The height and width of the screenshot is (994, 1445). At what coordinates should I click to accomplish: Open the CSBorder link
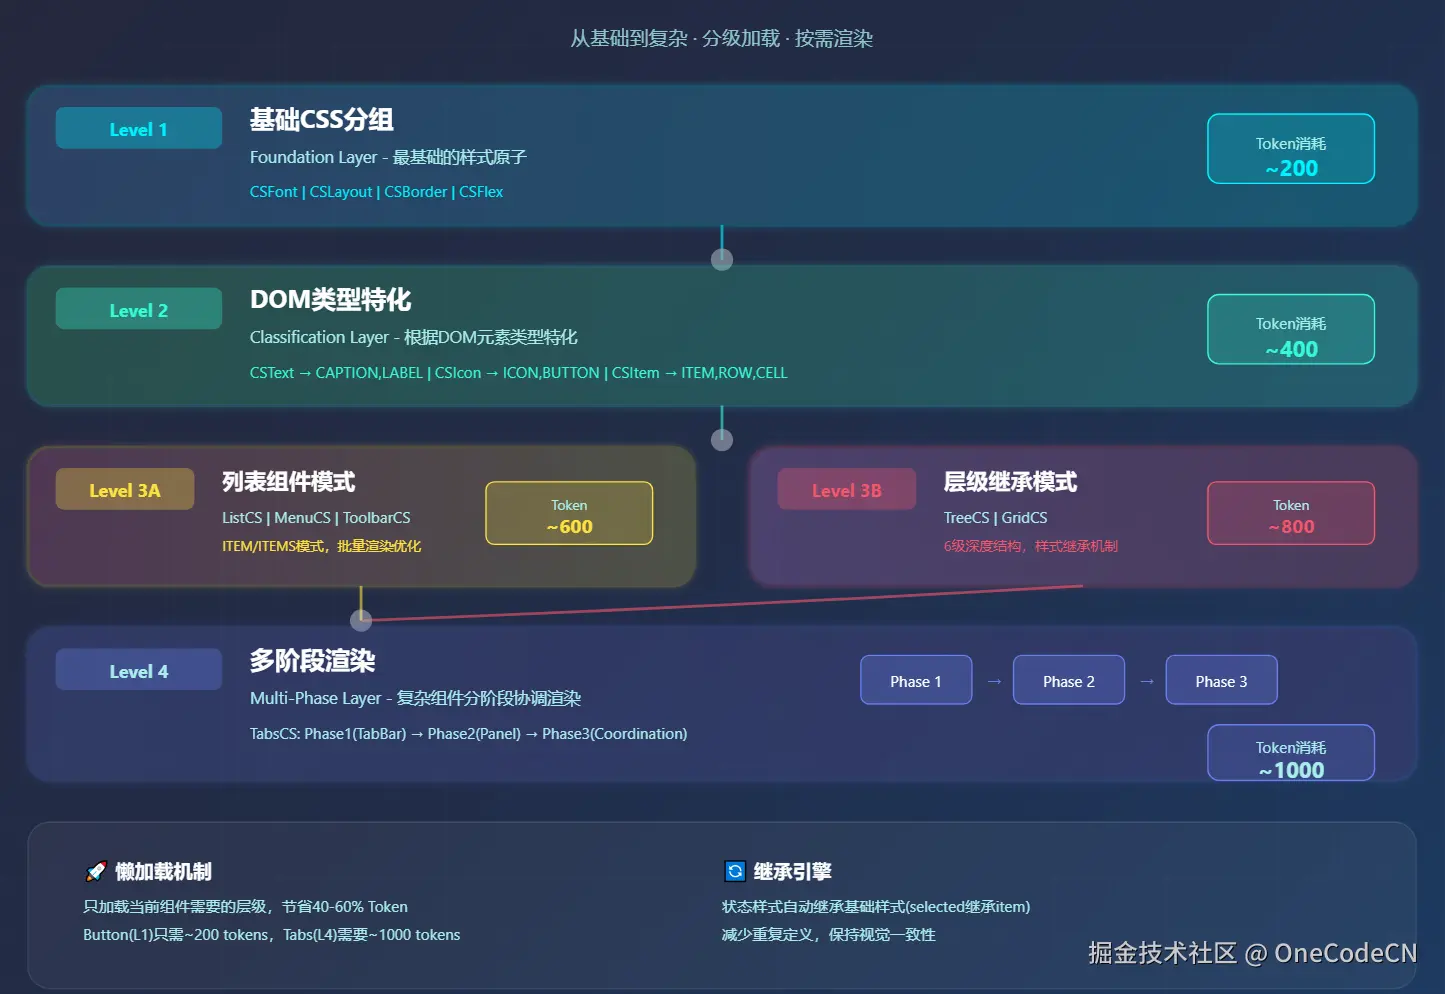[415, 191]
